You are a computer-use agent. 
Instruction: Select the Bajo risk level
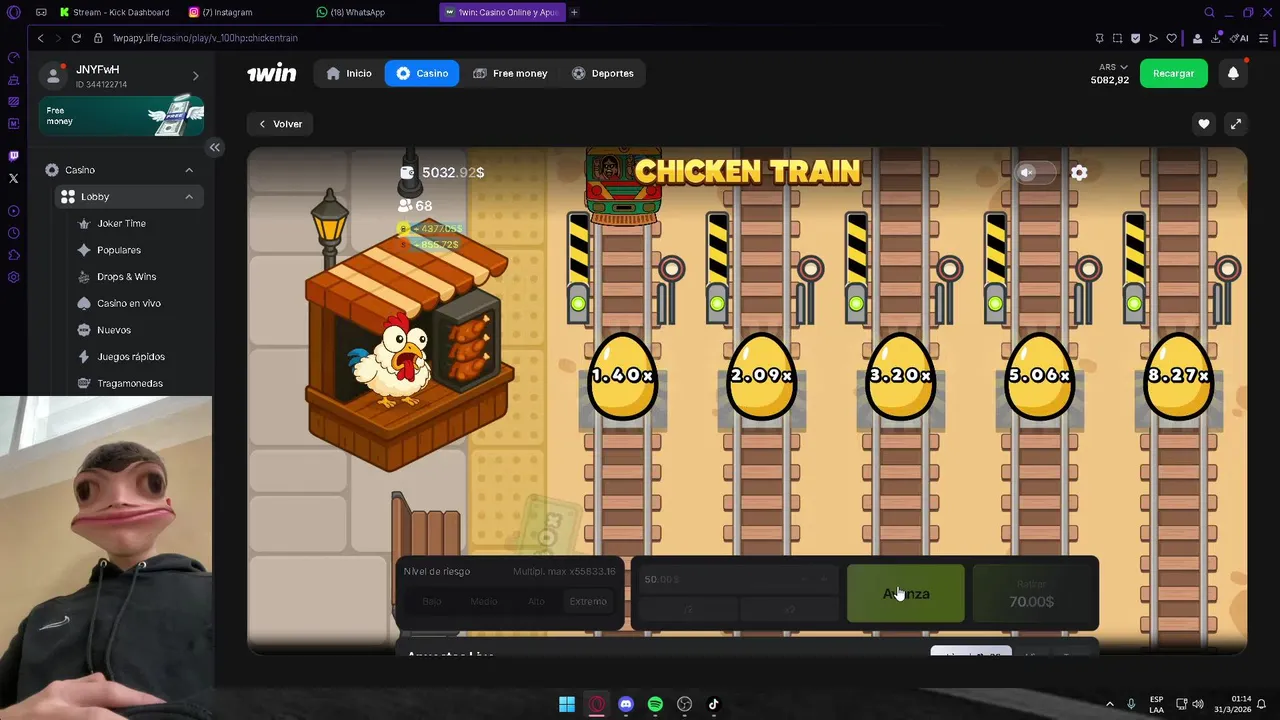tap(432, 601)
